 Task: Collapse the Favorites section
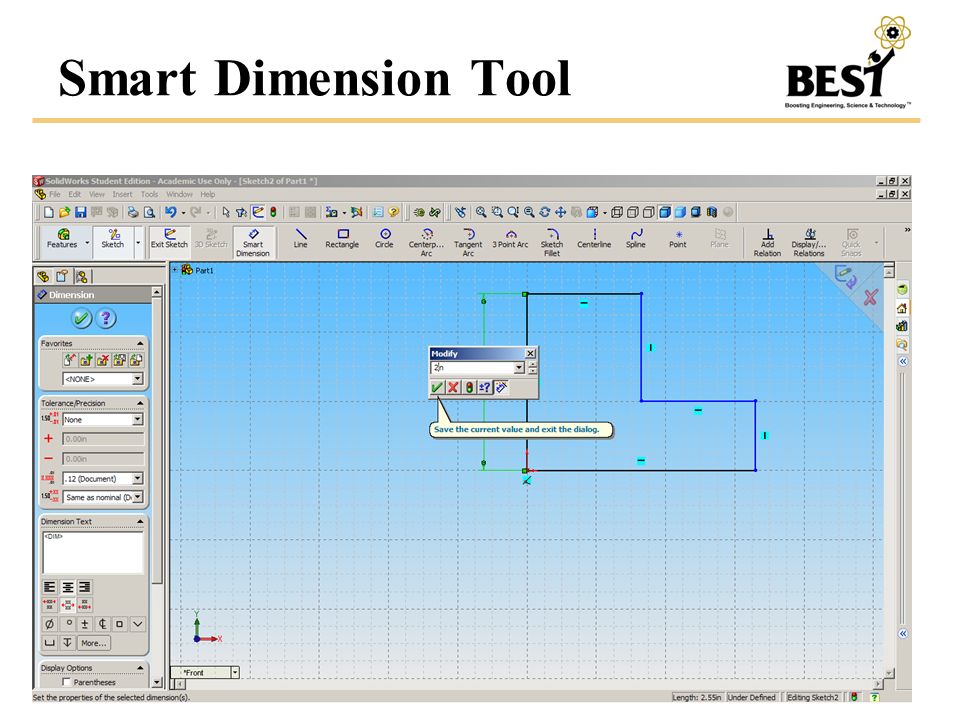(140, 343)
